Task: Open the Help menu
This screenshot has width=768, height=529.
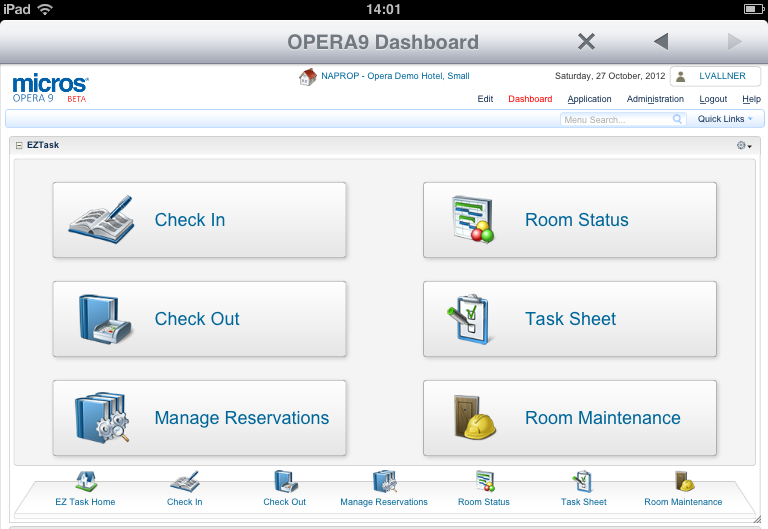Action: click(751, 99)
